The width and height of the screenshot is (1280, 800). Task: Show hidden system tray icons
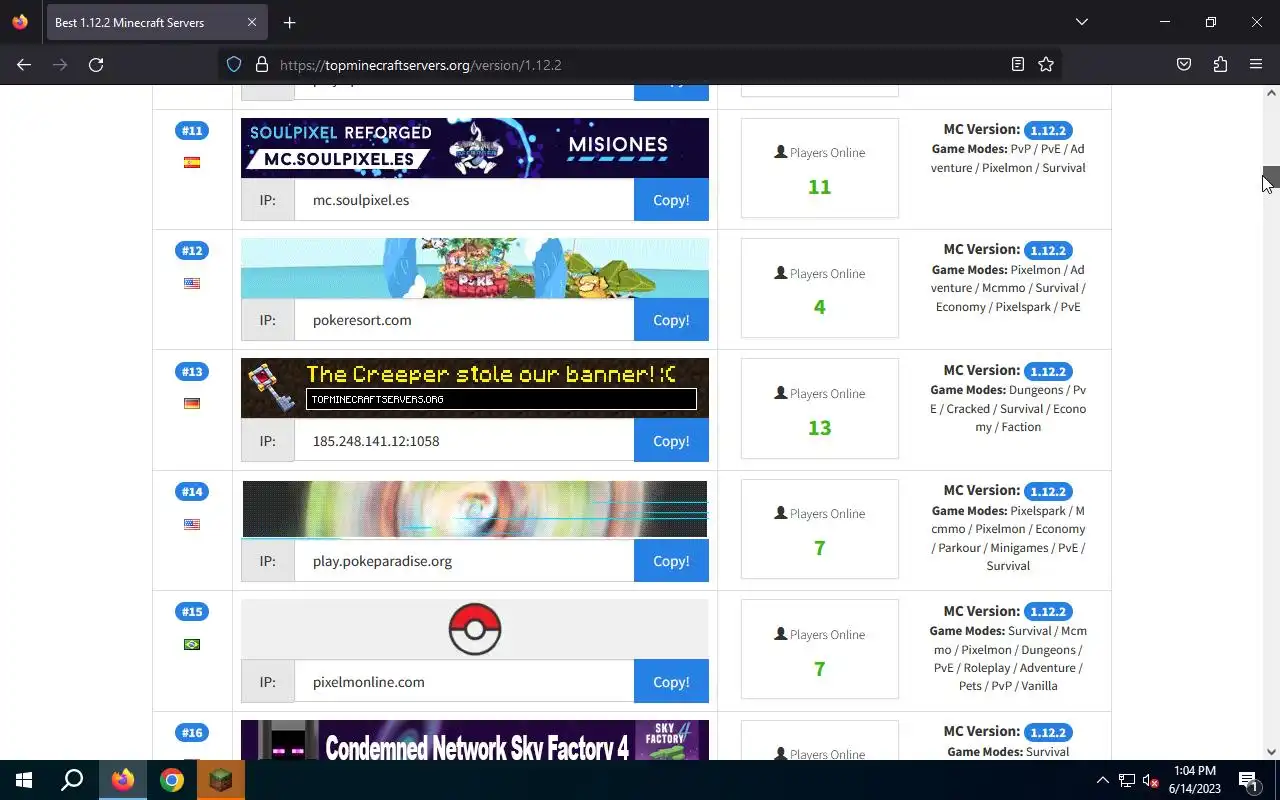click(x=1102, y=780)
